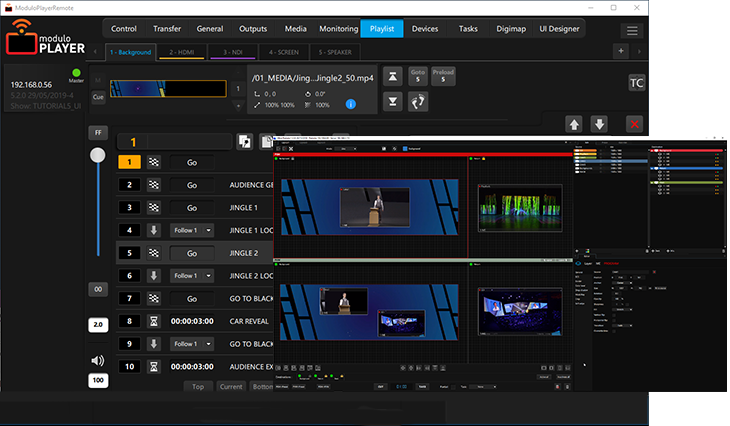
Task: Open the Transfer tab
Action: click(167, 29)
